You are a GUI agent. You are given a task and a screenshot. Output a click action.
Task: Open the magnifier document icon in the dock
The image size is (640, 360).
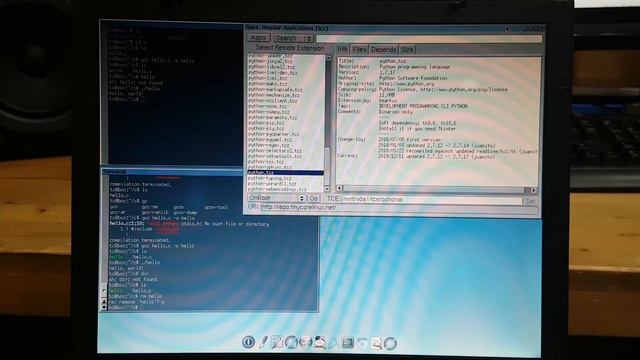click(376, 343)
